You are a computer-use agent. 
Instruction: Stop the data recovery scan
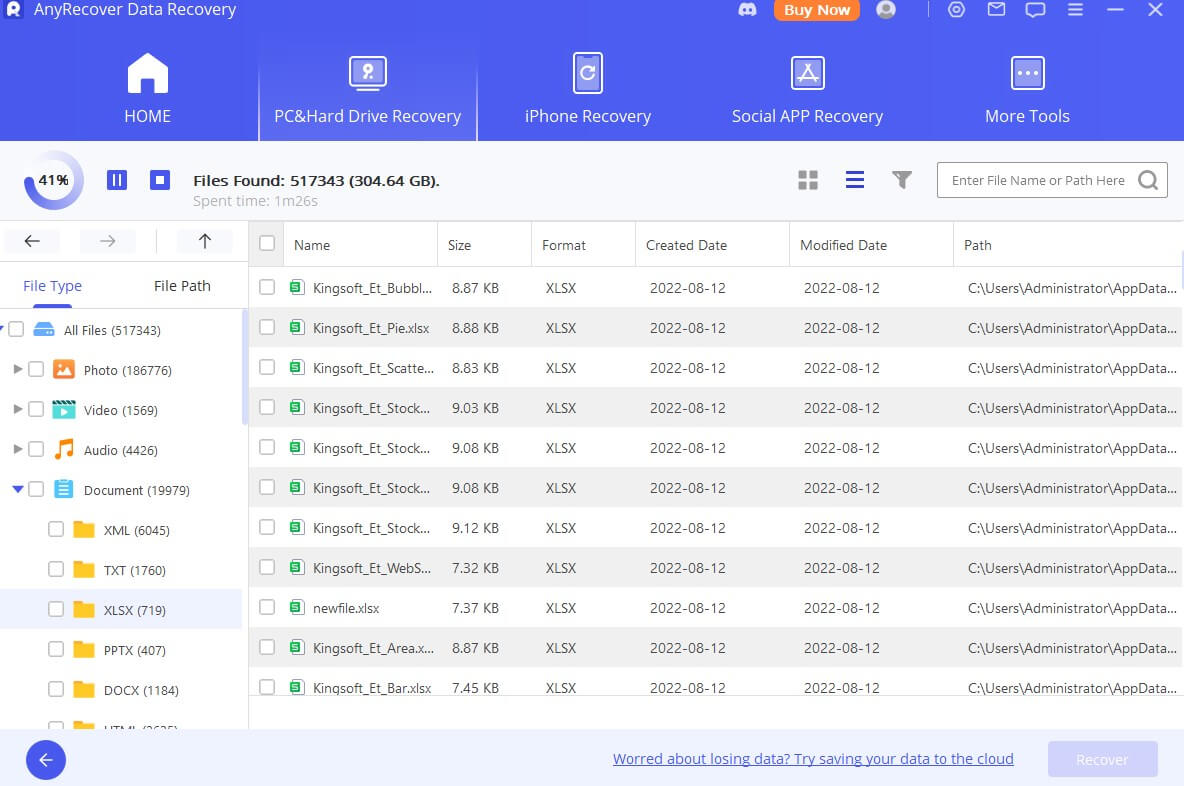coord(160,180)
